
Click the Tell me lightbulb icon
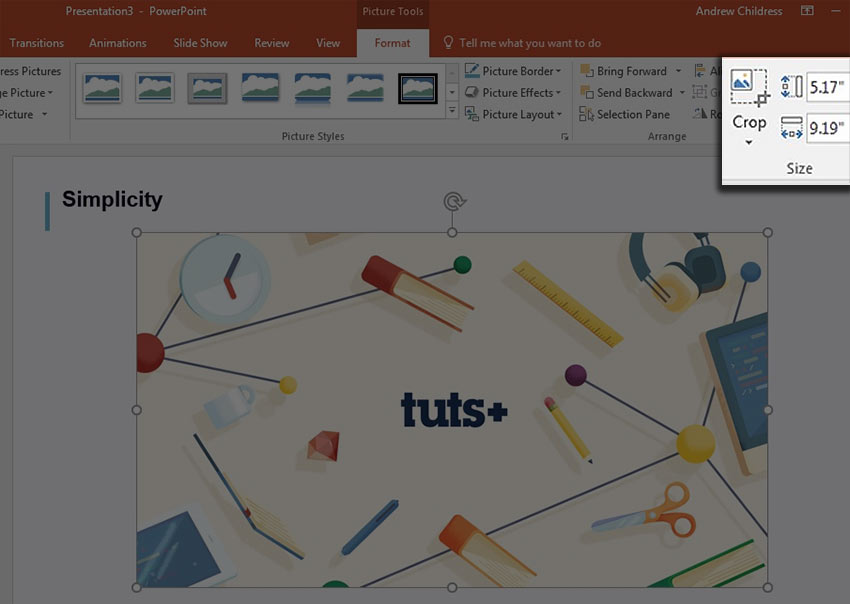pos(448,42)
